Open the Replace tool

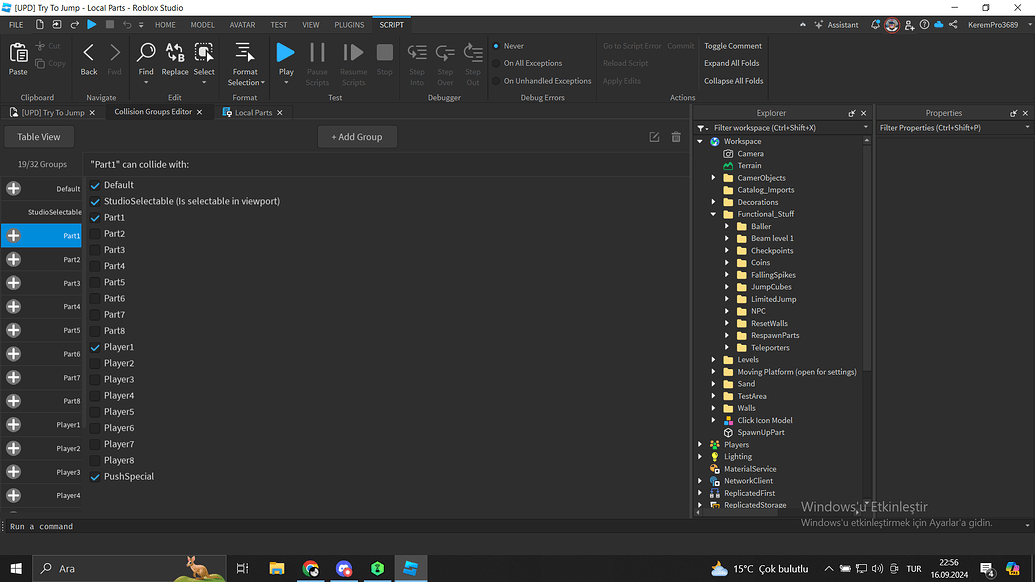click(x=175, y=53)
